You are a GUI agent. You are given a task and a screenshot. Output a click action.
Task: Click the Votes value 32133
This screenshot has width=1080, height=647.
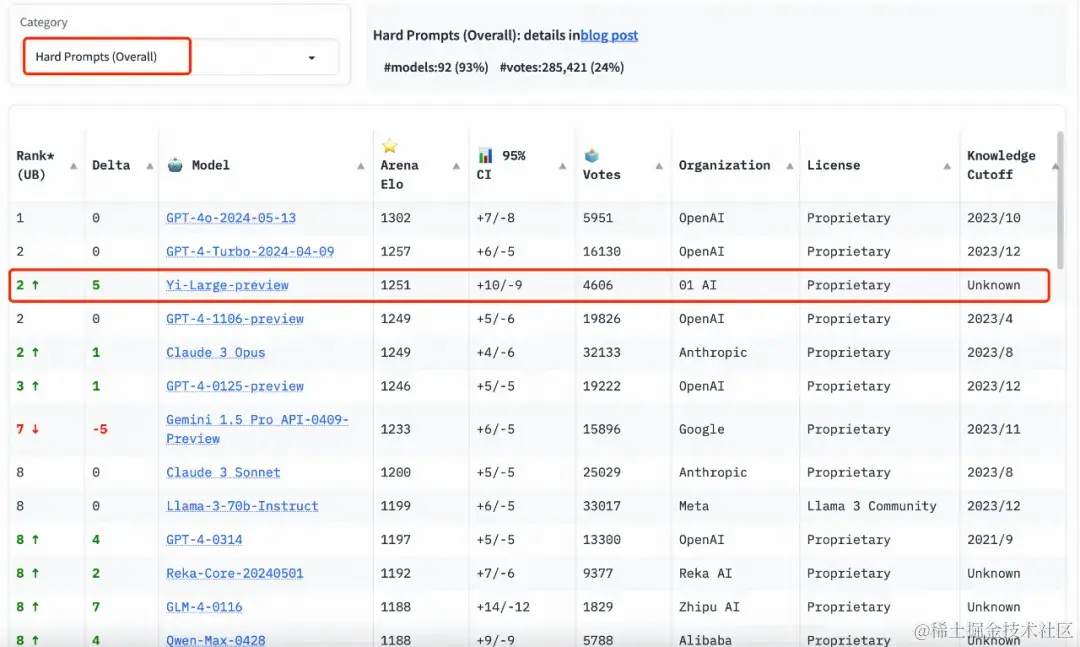(601, 353)
